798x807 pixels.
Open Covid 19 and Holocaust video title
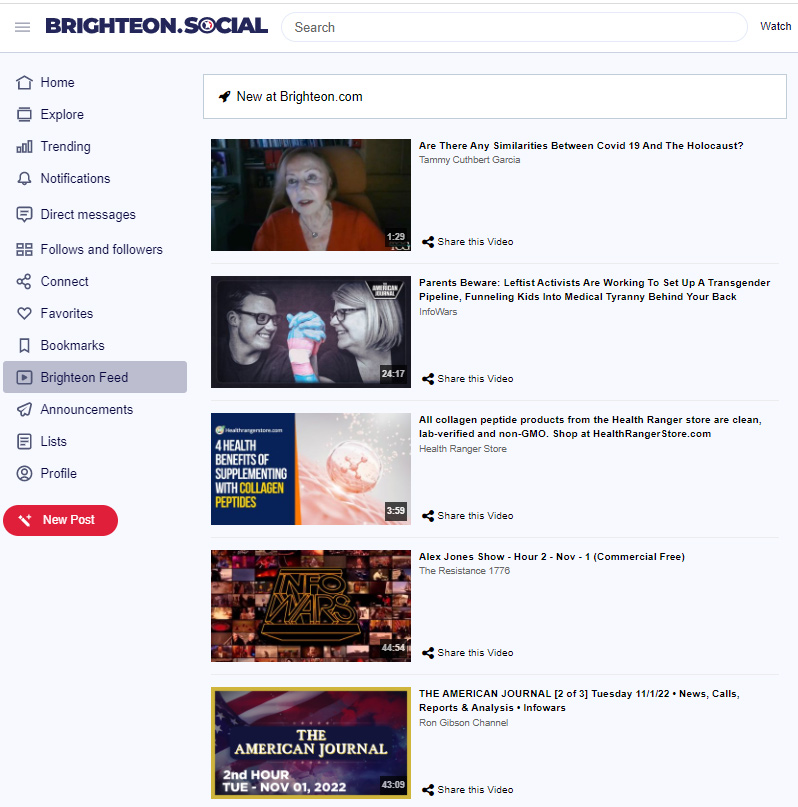pos(581,146)
